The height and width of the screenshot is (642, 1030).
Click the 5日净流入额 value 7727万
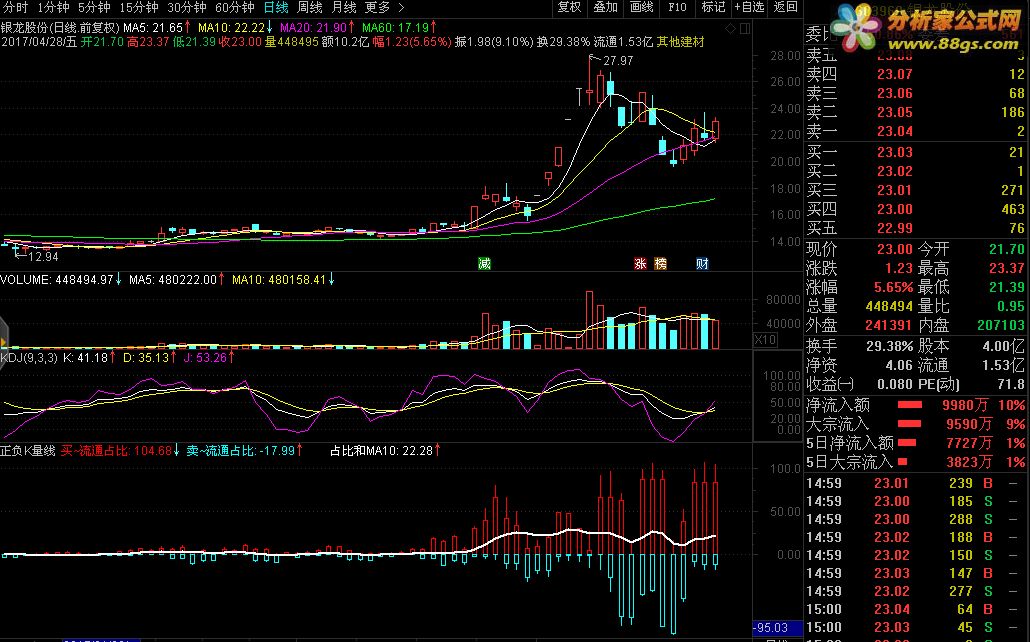(968, 444)
